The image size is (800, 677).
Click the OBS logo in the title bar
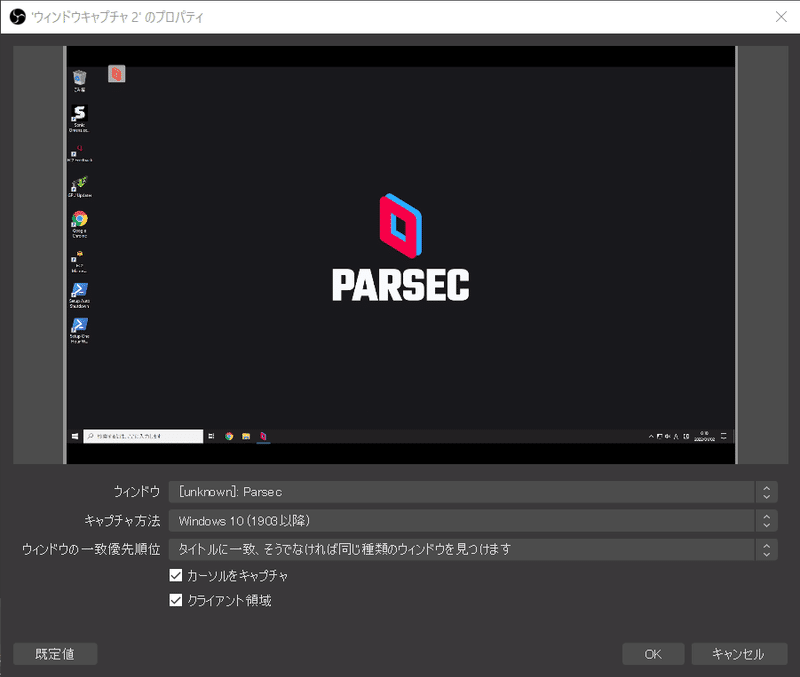(17, 17)
